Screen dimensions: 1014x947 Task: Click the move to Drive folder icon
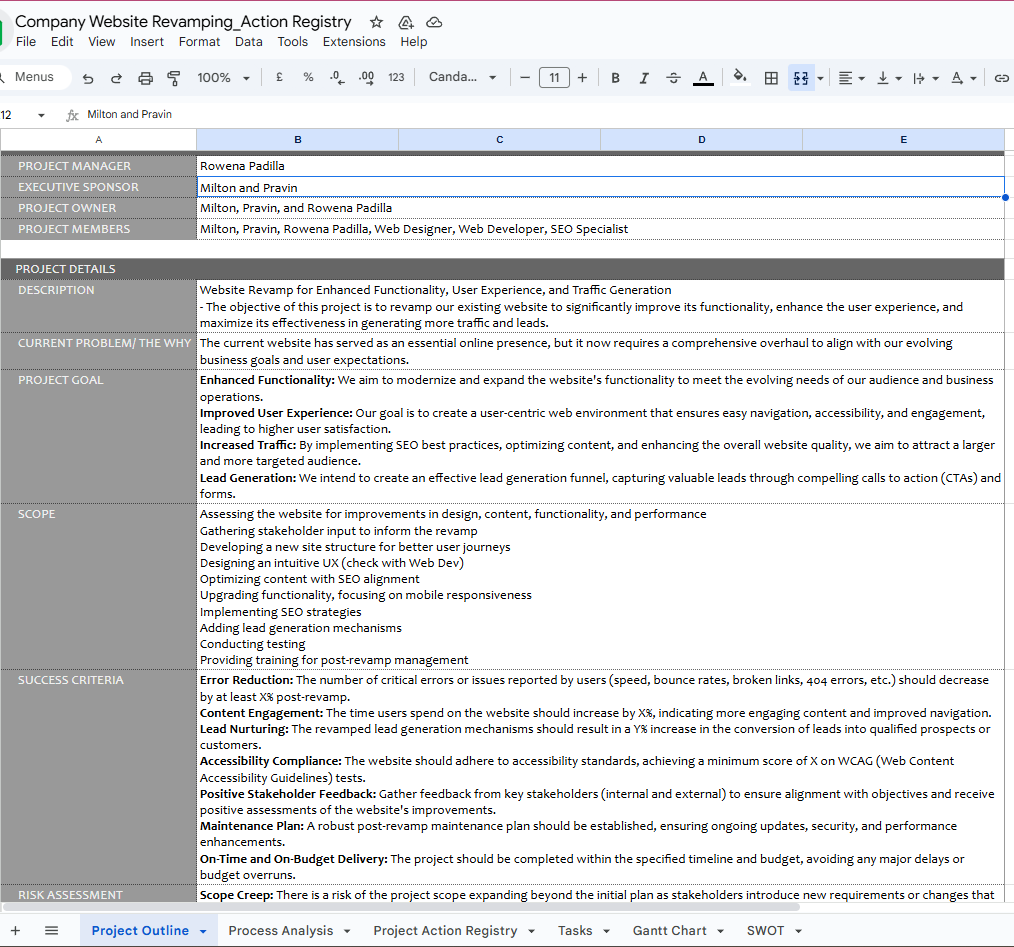point(405,22)
